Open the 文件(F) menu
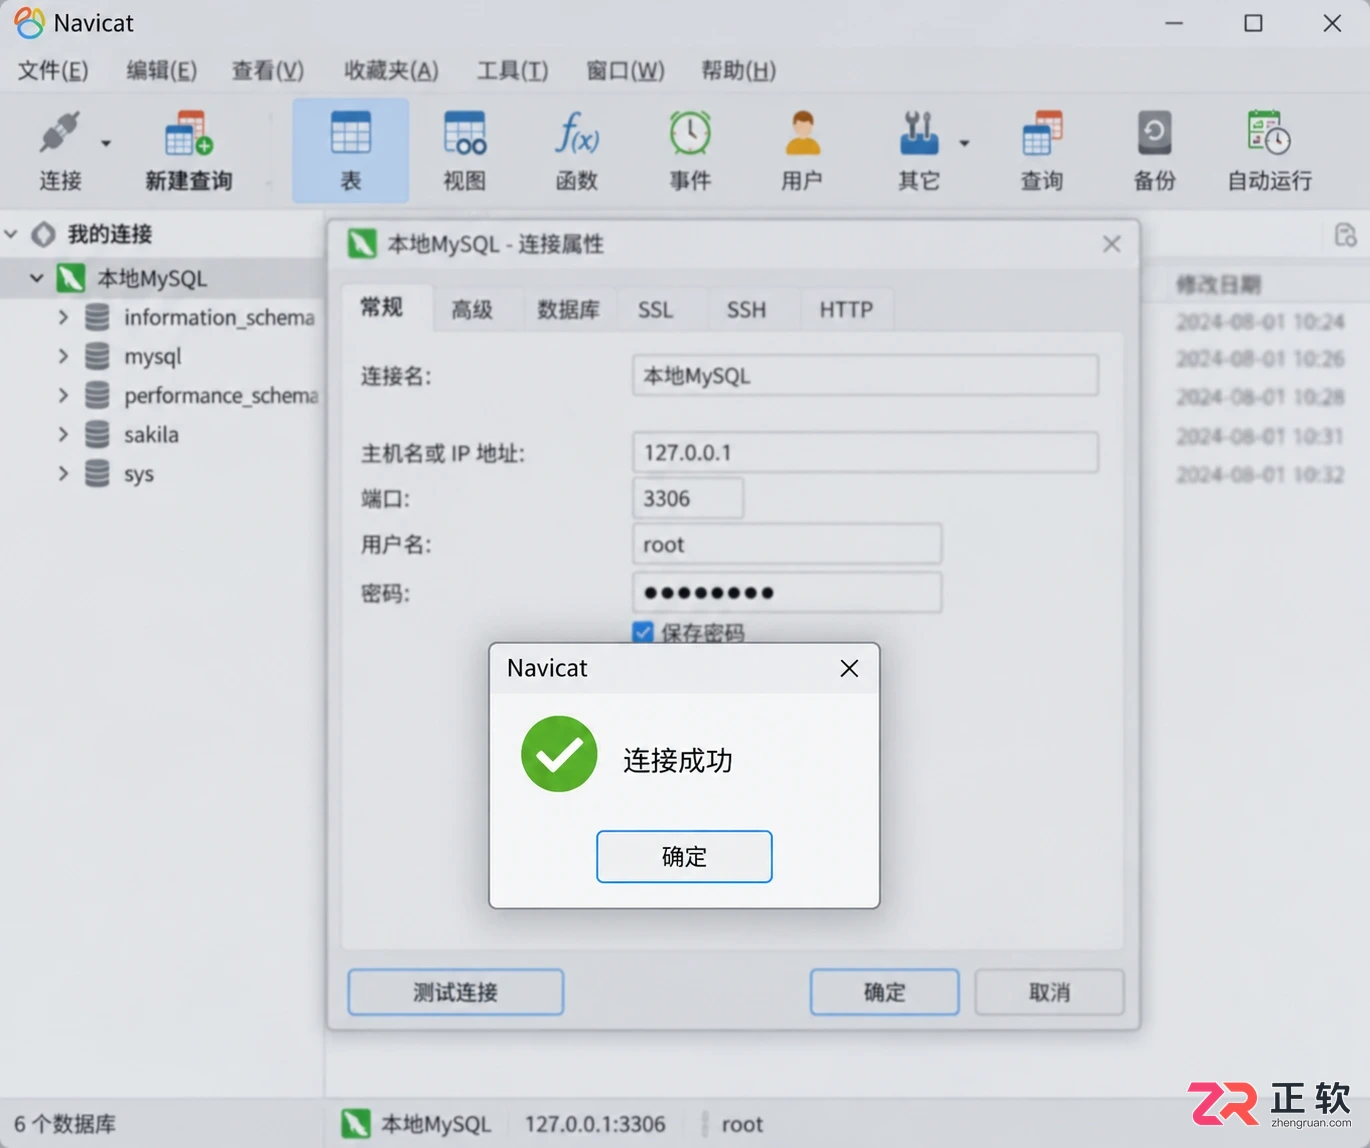The image size is (1370, 1148). click(53, 70)
